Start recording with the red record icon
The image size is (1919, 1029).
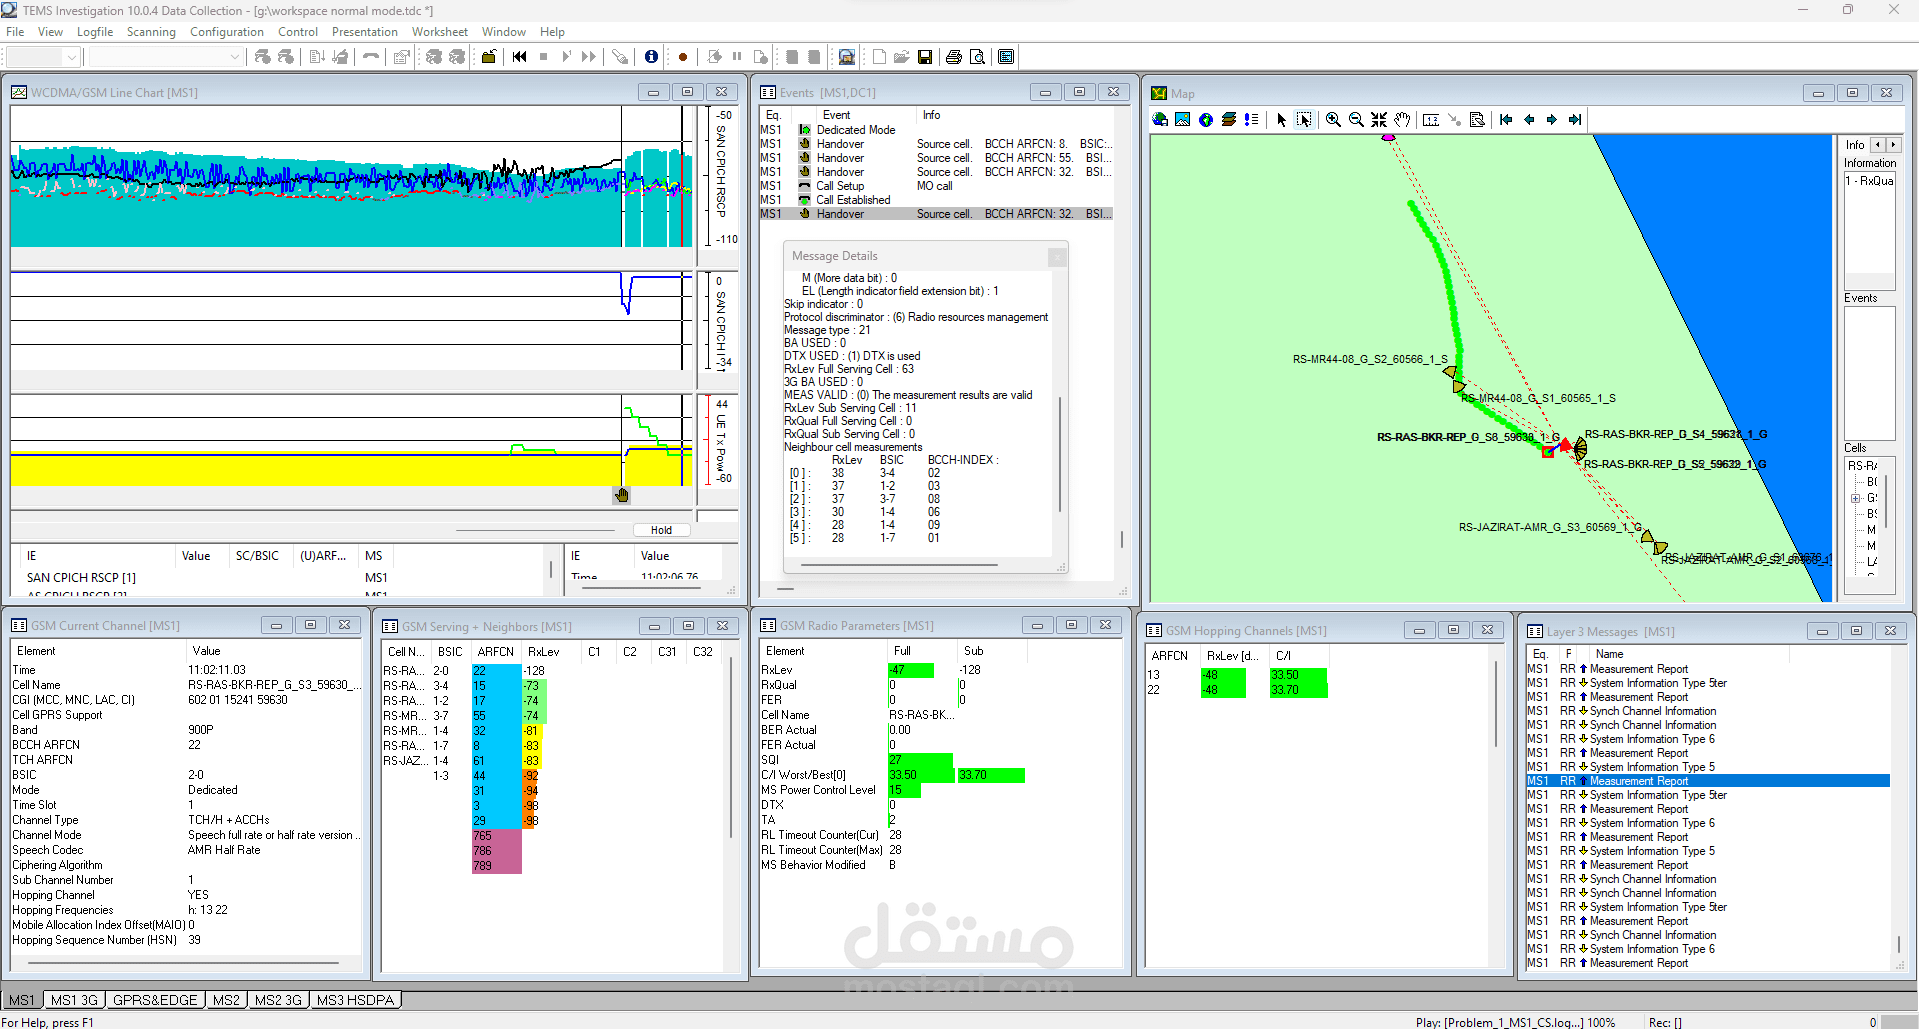tap(682, 57)
